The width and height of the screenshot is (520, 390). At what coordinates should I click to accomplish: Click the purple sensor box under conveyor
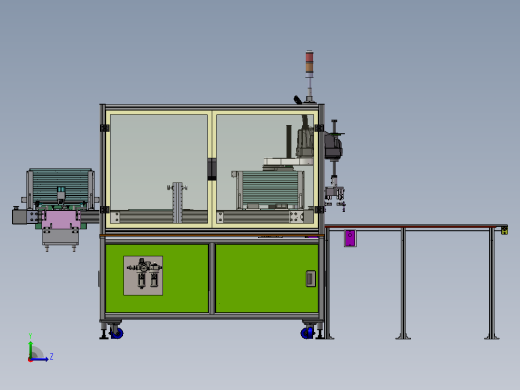[x=350, y=238]
